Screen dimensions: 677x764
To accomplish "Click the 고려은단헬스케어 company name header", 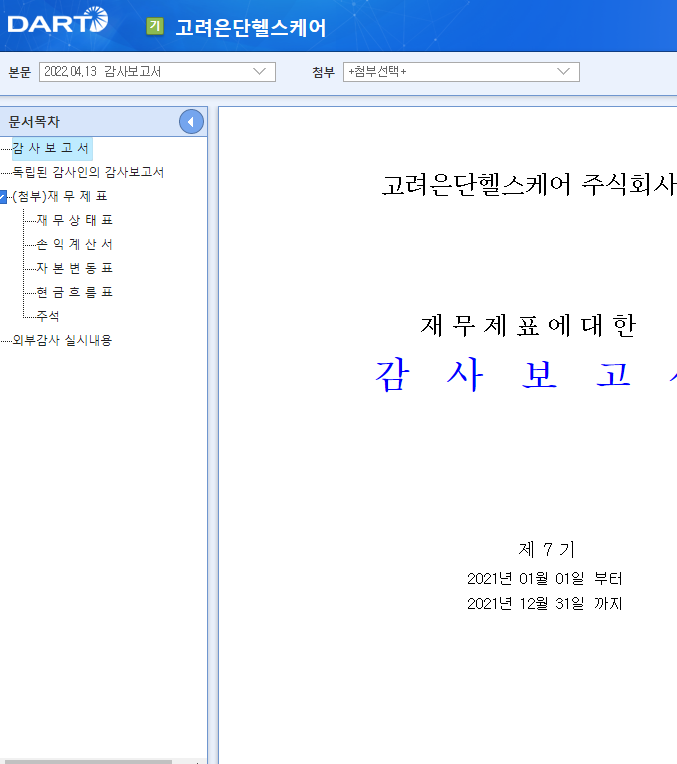I will (251, 27).
